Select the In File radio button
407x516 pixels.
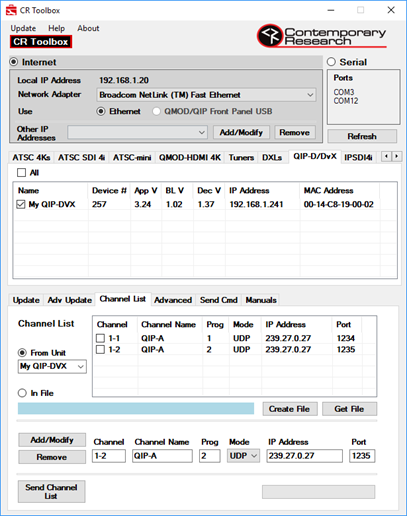tap(22, 393)
